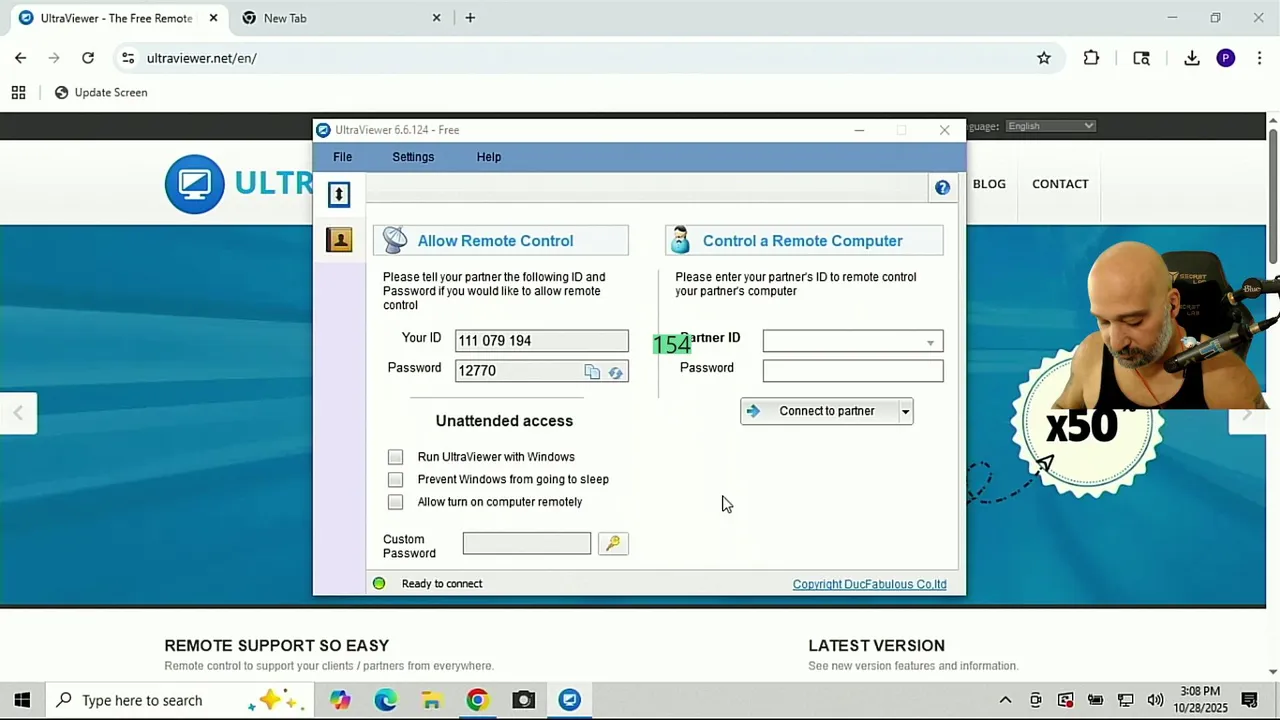Open the Settings menu in UltraViewer

(x=413, y=157)
